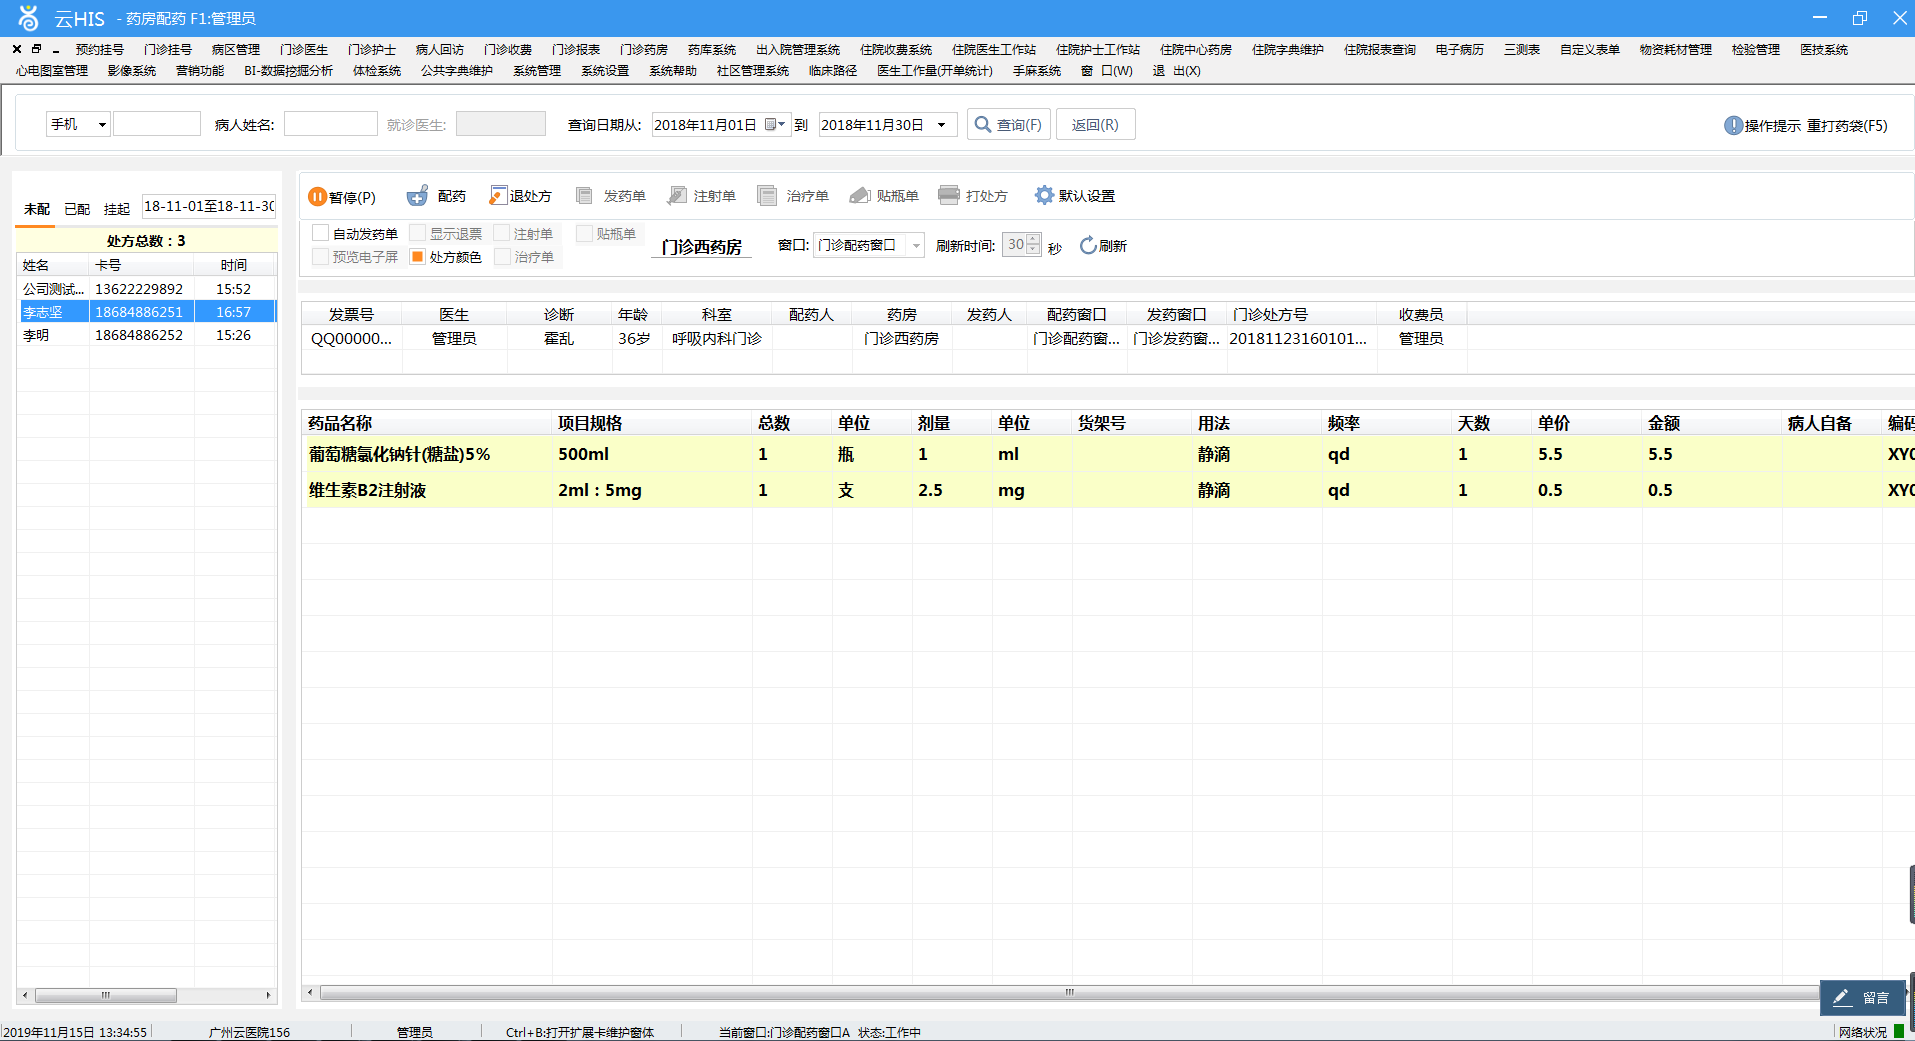The image size is (1915, 1041).
Task: Open the 留言 message pencil icon
Action: (x=1841, y=997)
